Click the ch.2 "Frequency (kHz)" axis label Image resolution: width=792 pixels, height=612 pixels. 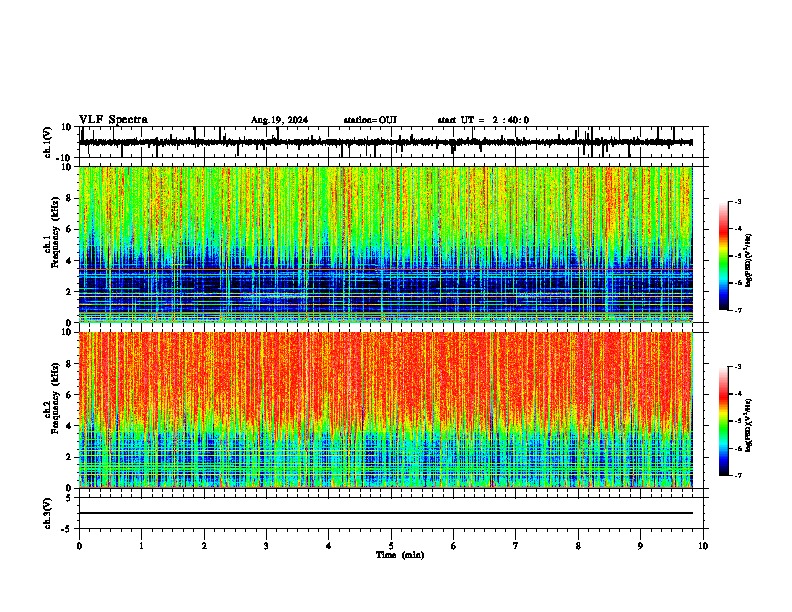tap(56, 398)
